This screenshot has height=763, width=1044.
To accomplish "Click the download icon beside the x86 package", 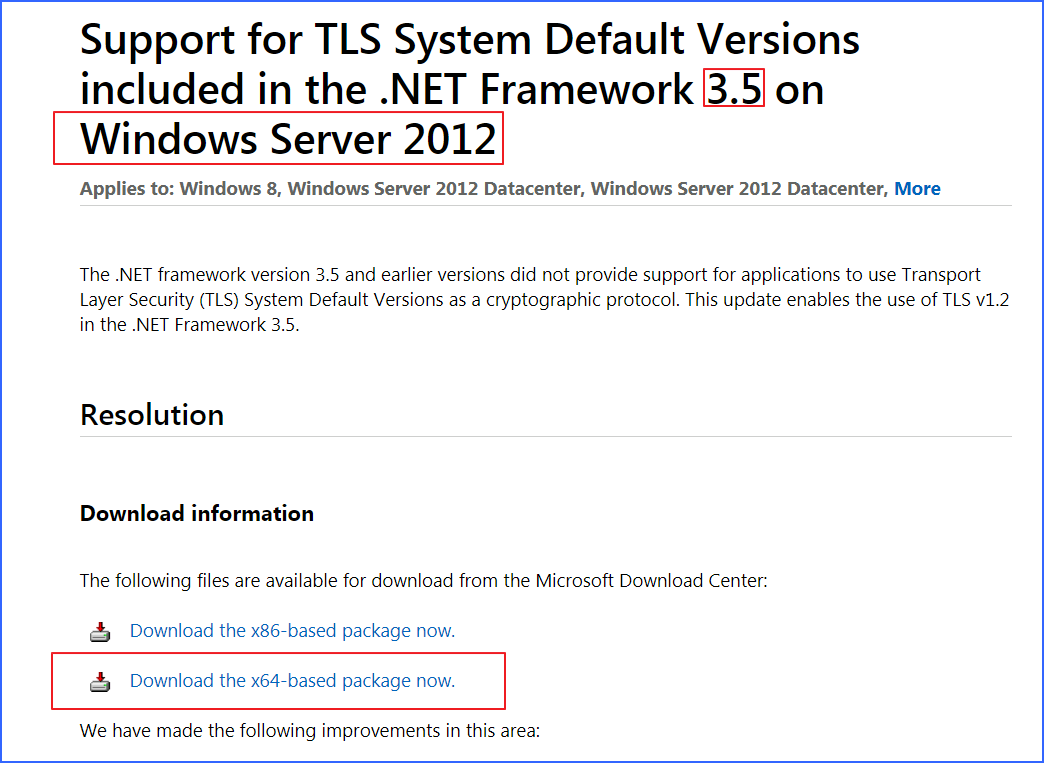I will click(99, 631).
